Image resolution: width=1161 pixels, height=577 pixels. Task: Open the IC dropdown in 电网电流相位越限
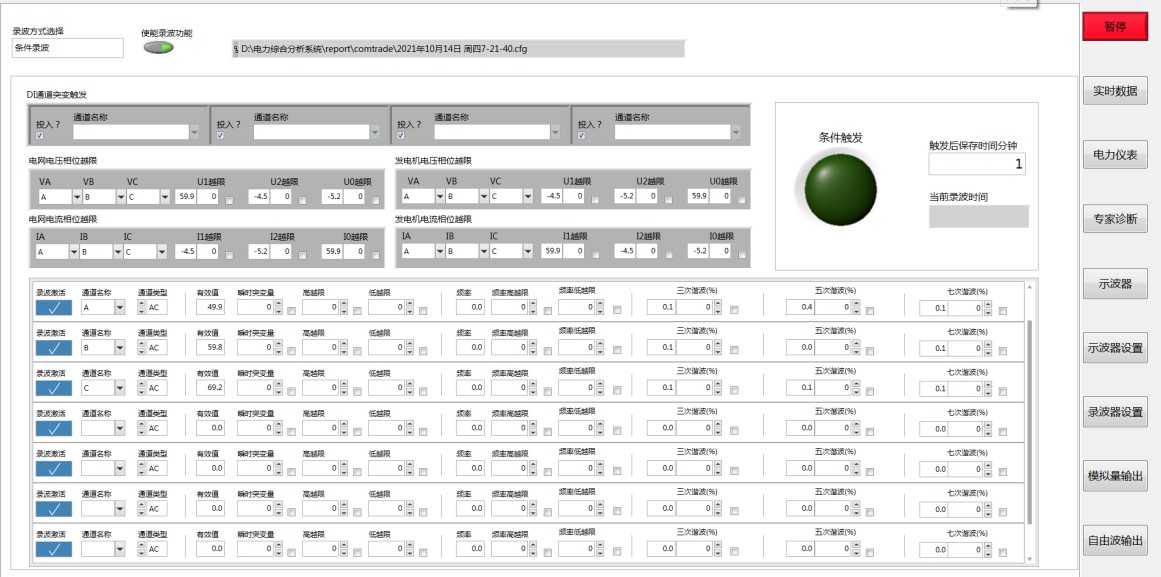click(162, 251)
